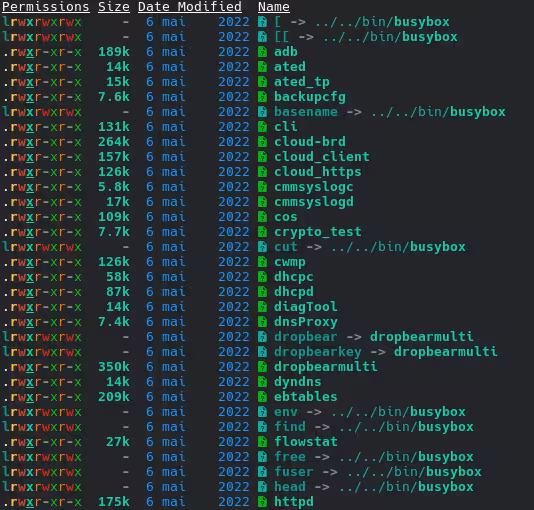Click the file name adb
This screenshot has height=510, width=534.
click(x=286, y=52)
